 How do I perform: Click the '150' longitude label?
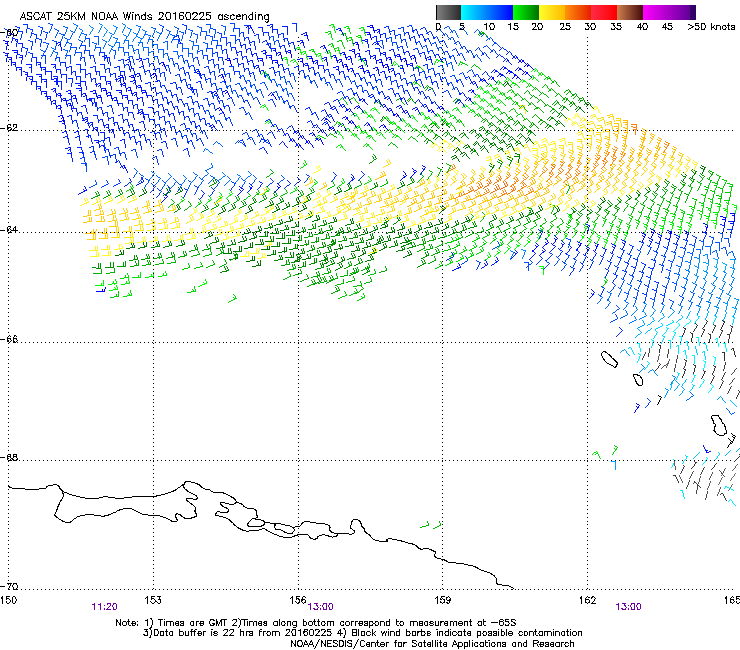[x=8, y=600]
